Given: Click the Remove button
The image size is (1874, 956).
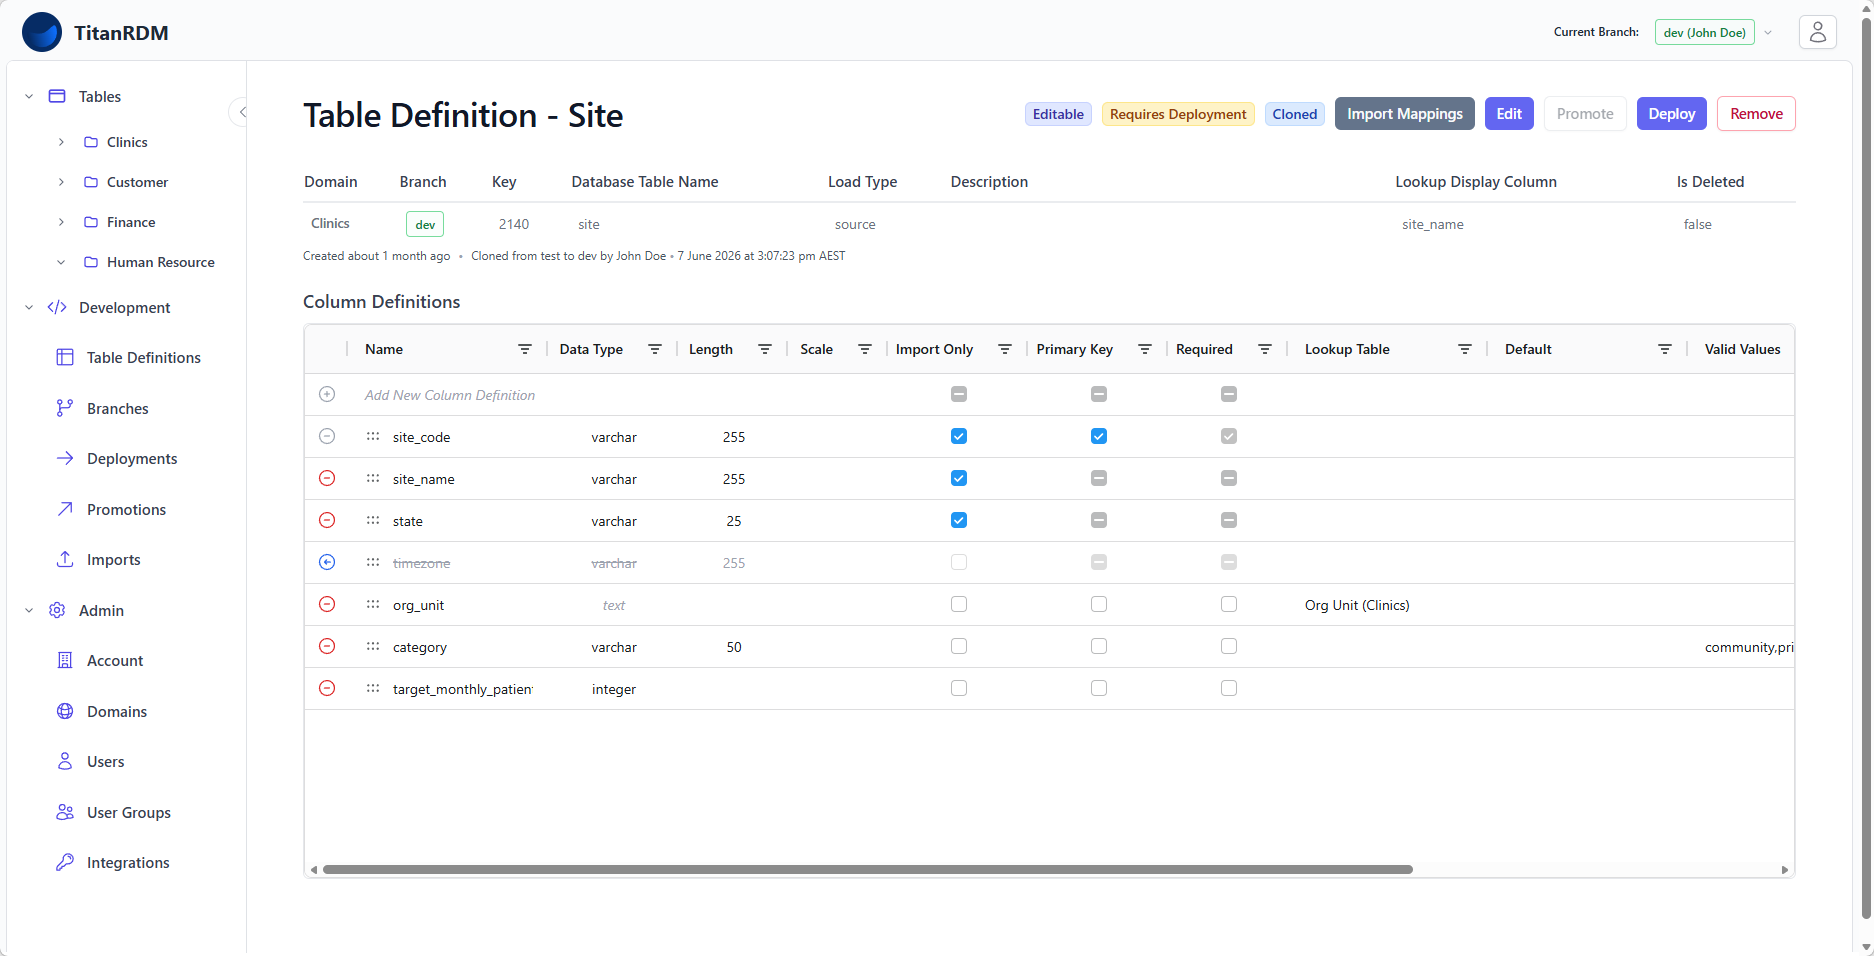Looking at the screenshot, I should pos(1756,113).
